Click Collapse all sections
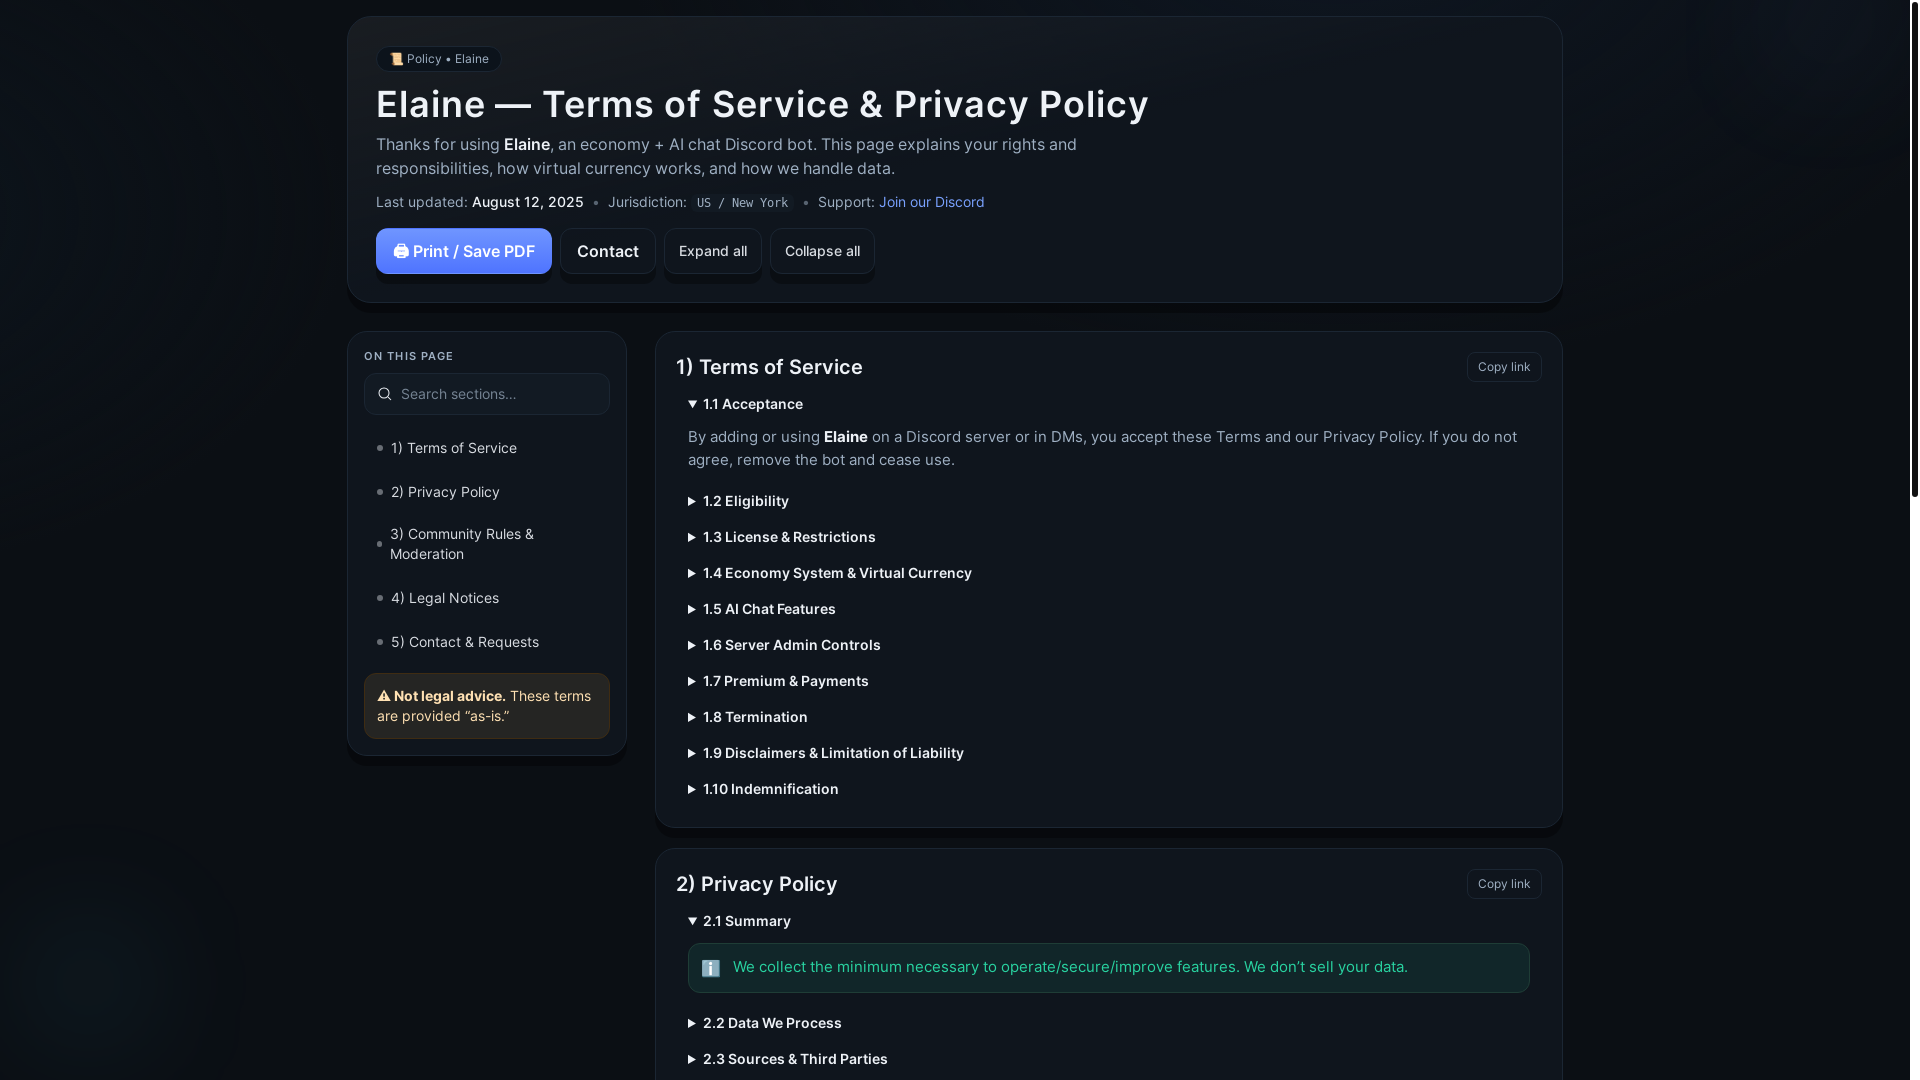 [x=822, y=251]
